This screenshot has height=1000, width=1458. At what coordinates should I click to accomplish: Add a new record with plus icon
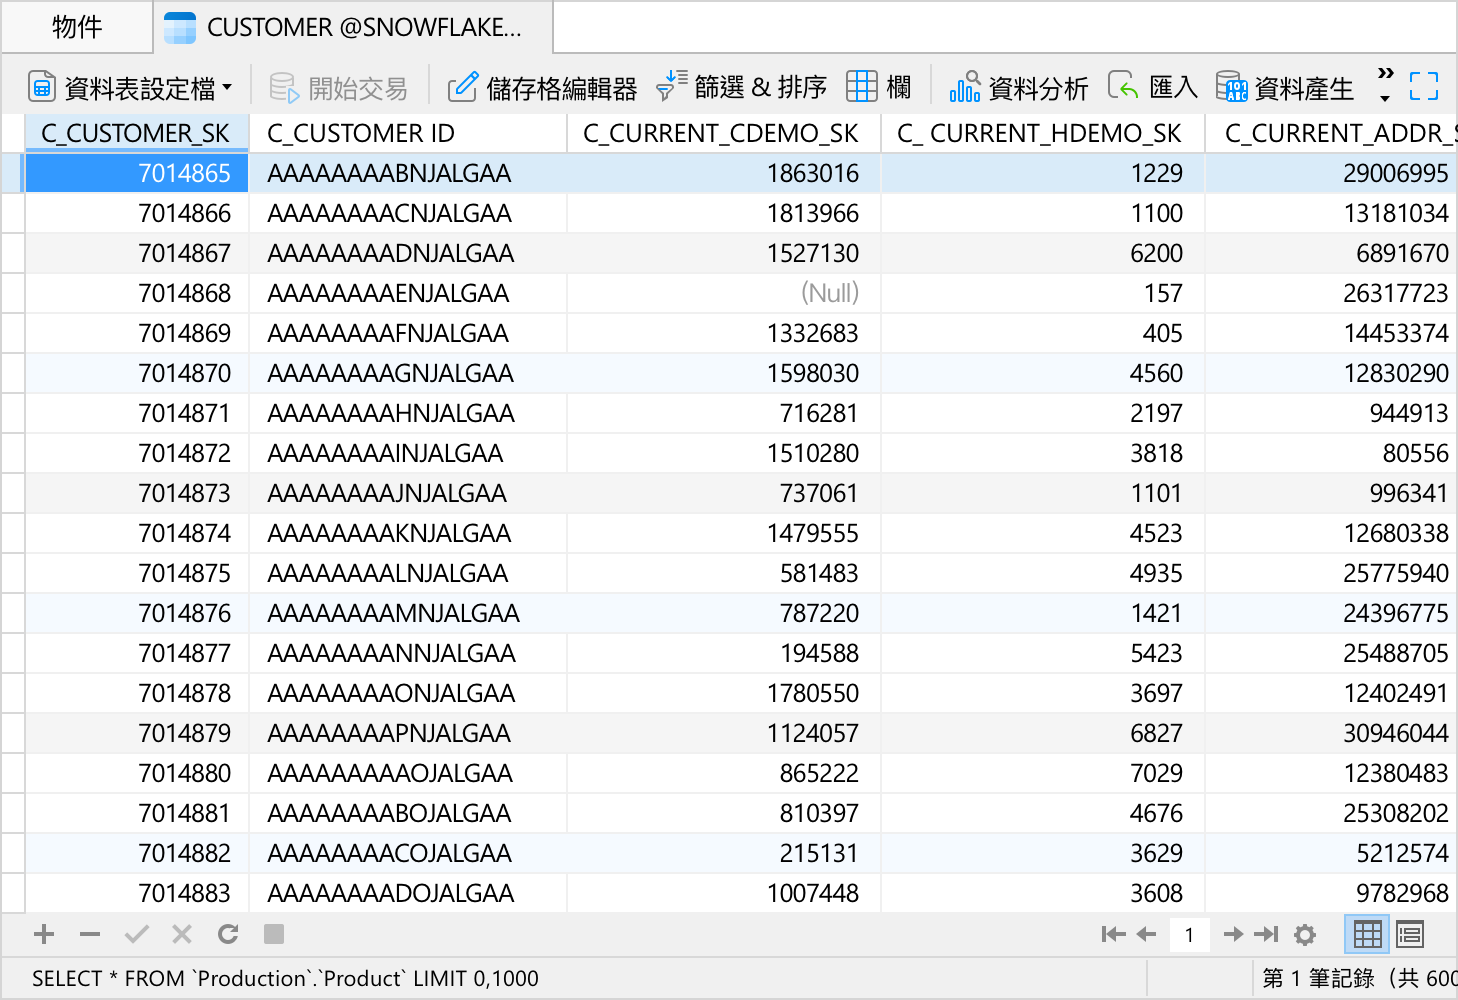(x=44, y=934)
